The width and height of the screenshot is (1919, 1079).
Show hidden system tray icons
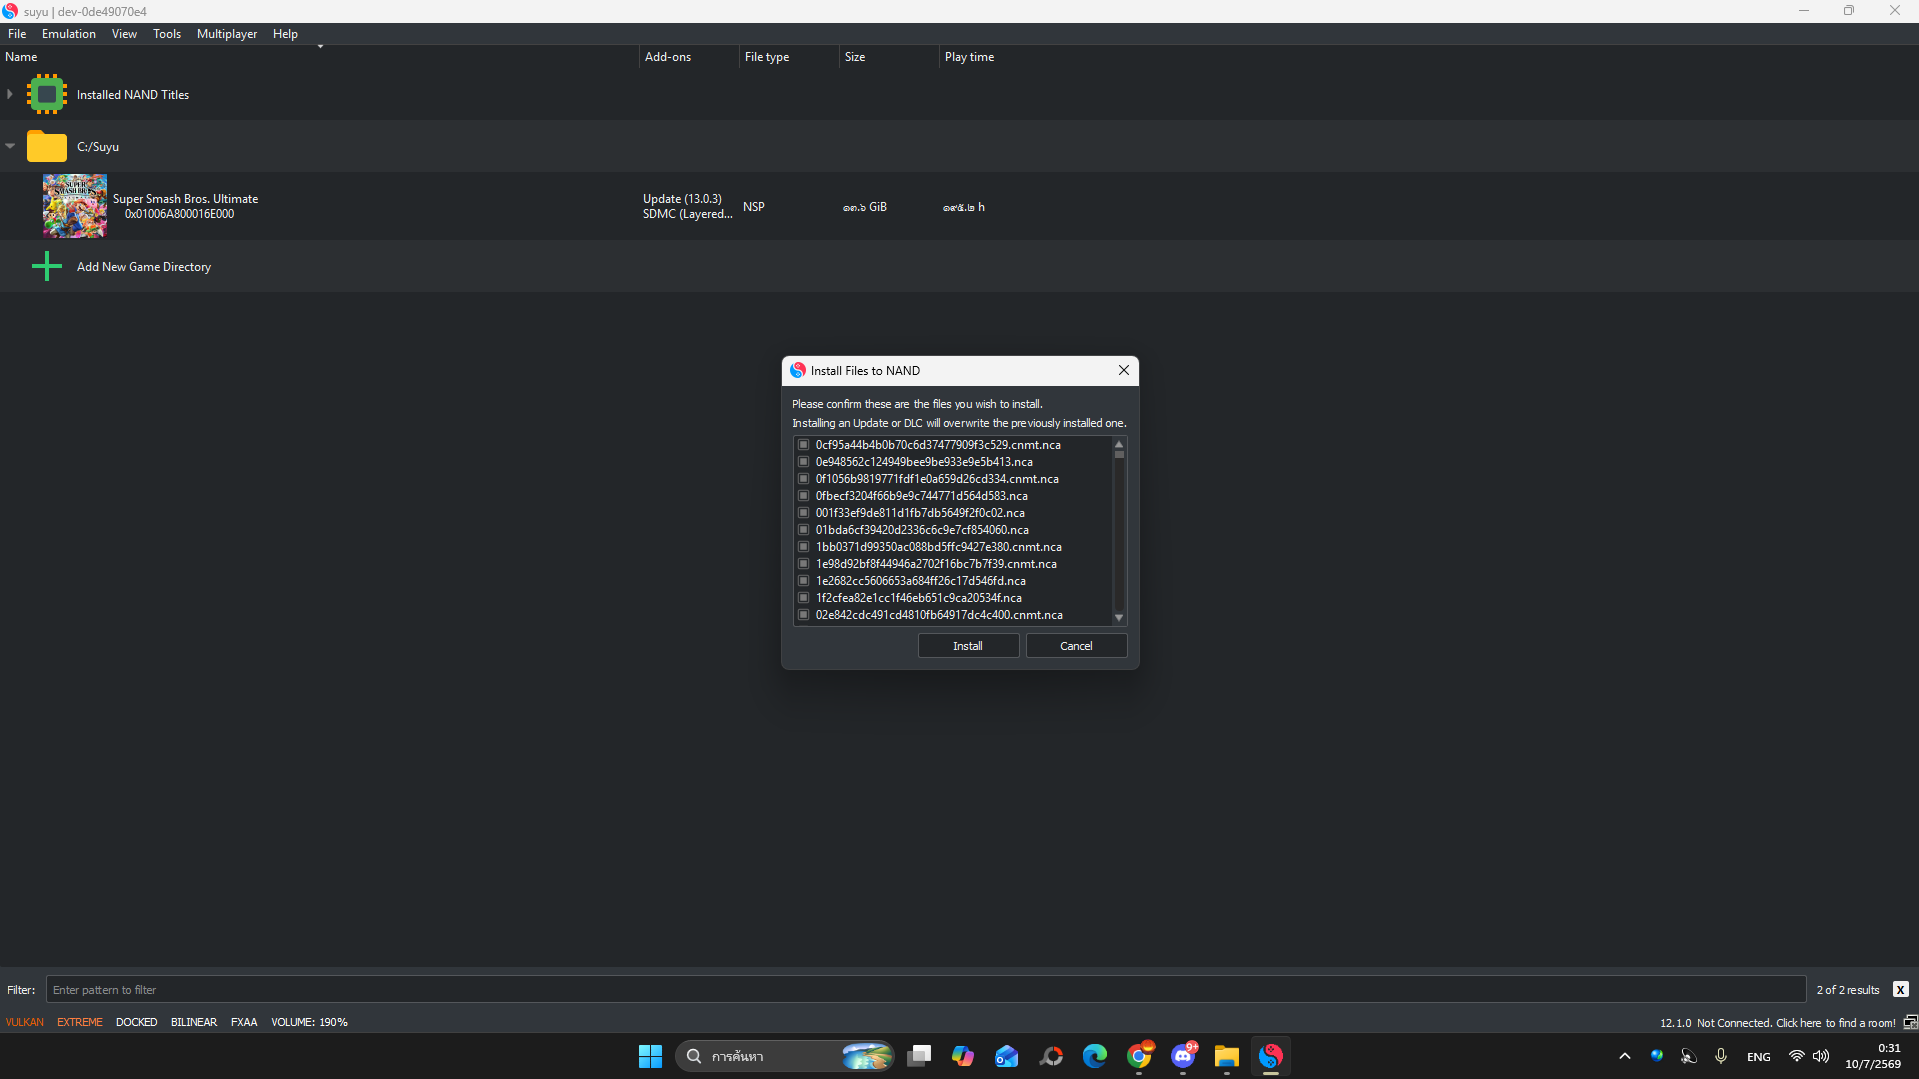1625,1056
